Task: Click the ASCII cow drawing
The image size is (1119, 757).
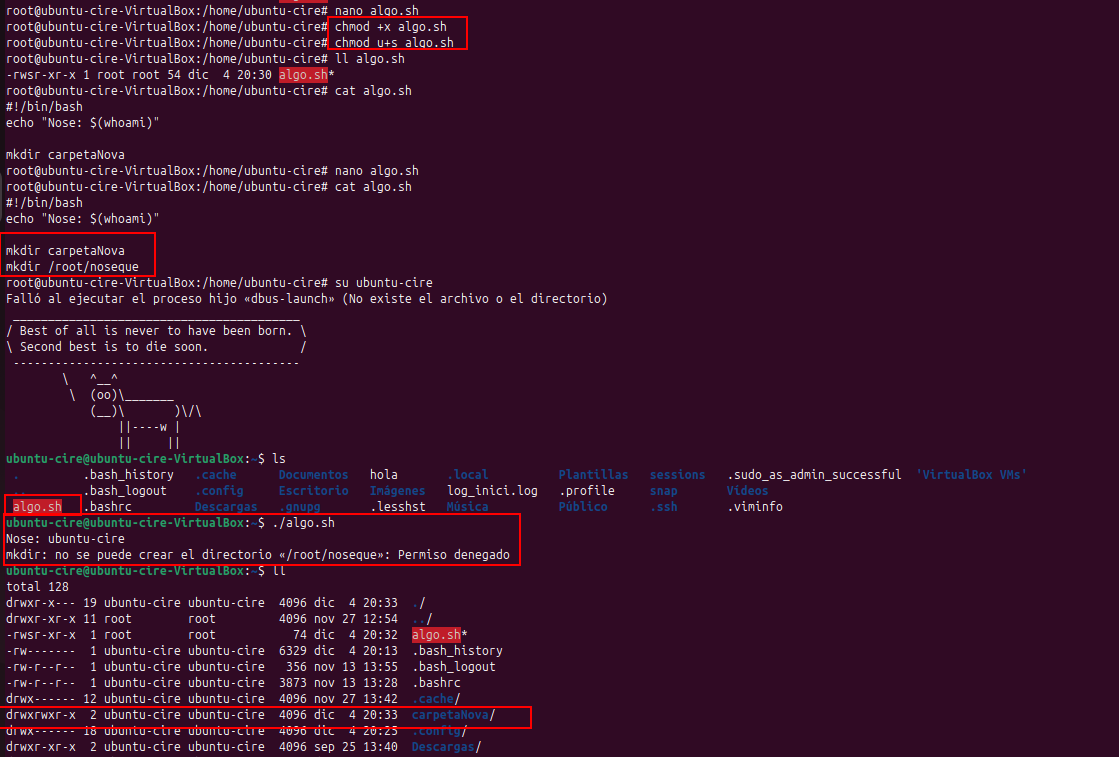Action: point(140,410)
